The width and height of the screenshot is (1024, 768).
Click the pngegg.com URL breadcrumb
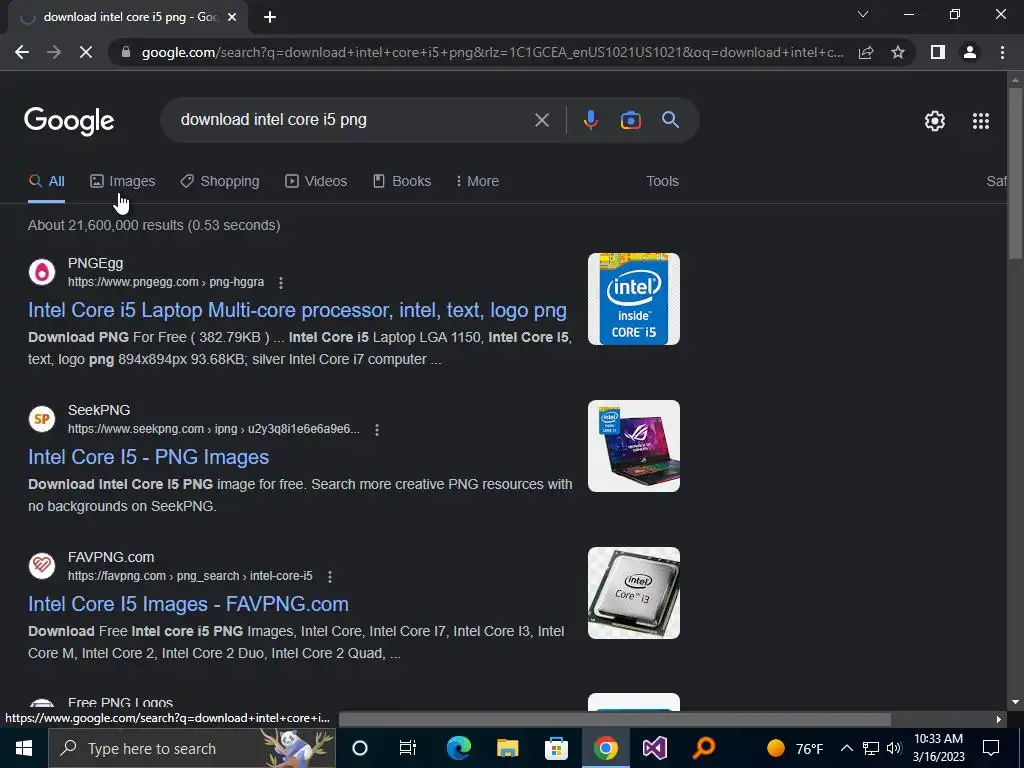[166, 282]
